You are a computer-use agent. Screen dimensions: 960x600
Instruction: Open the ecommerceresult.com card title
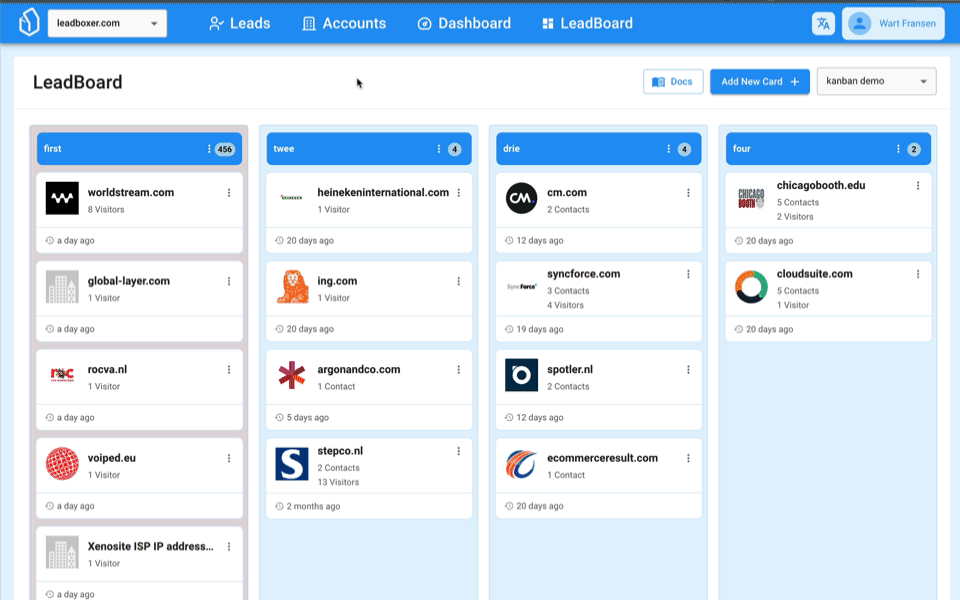click(602, 458)
